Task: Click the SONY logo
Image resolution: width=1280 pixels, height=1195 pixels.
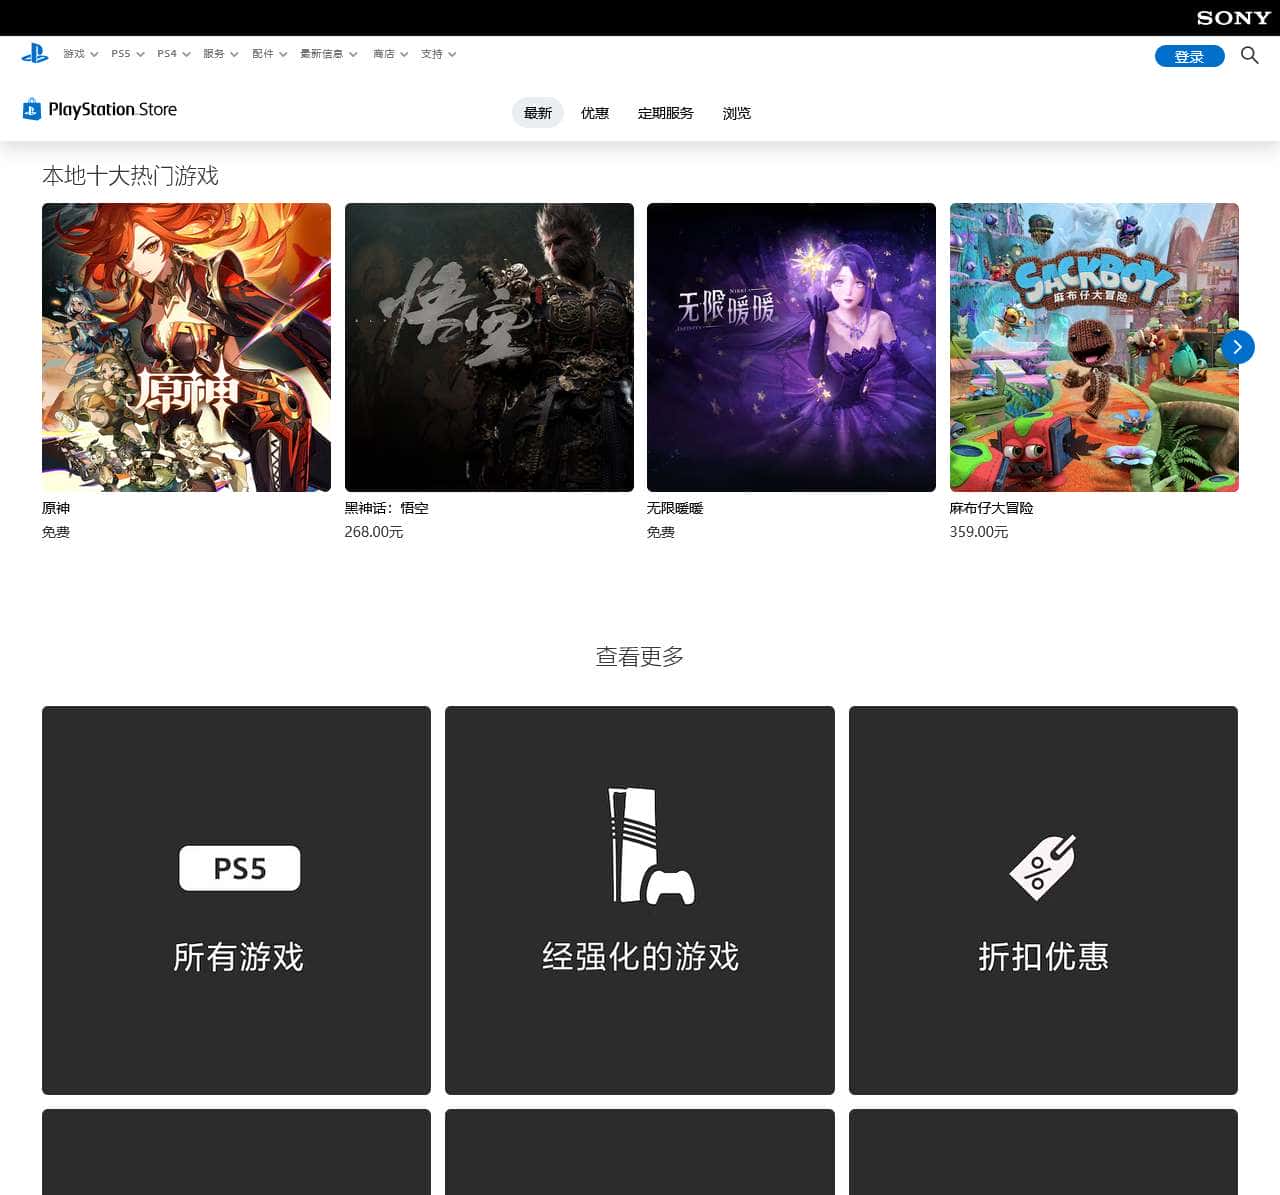Action: (x=1233, y=18)
